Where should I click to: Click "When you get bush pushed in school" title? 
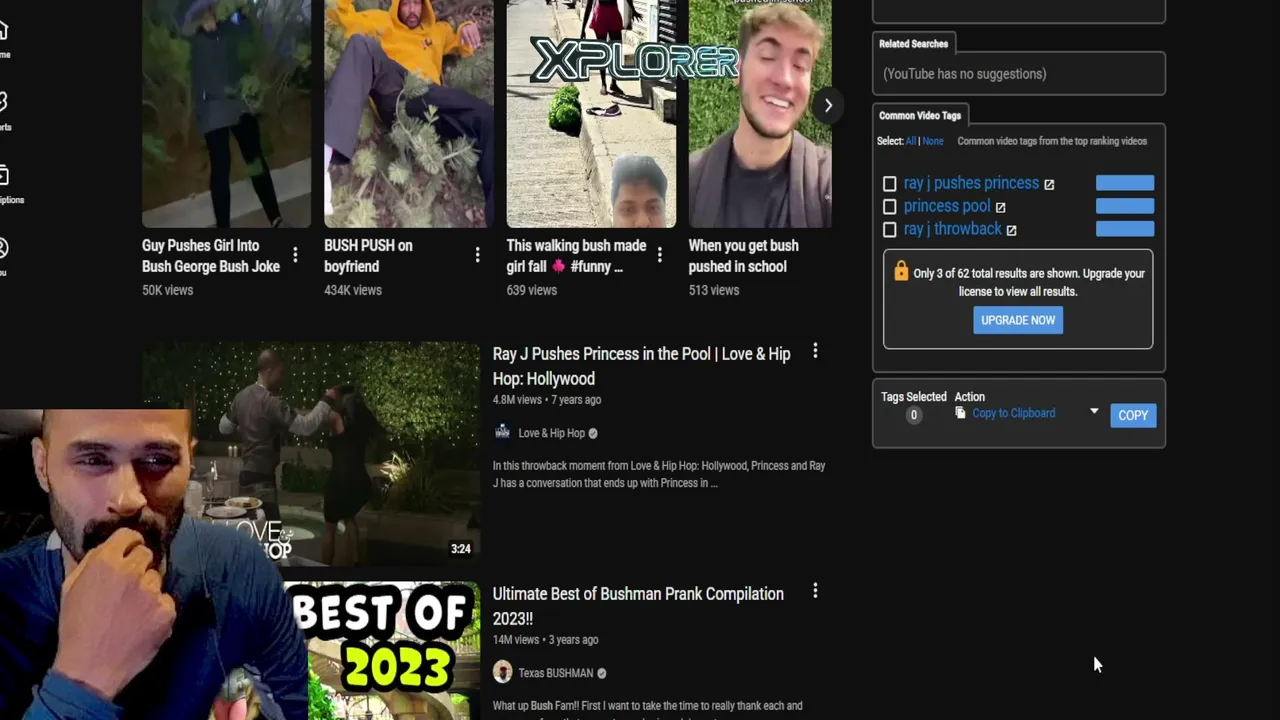click(743, 256)
